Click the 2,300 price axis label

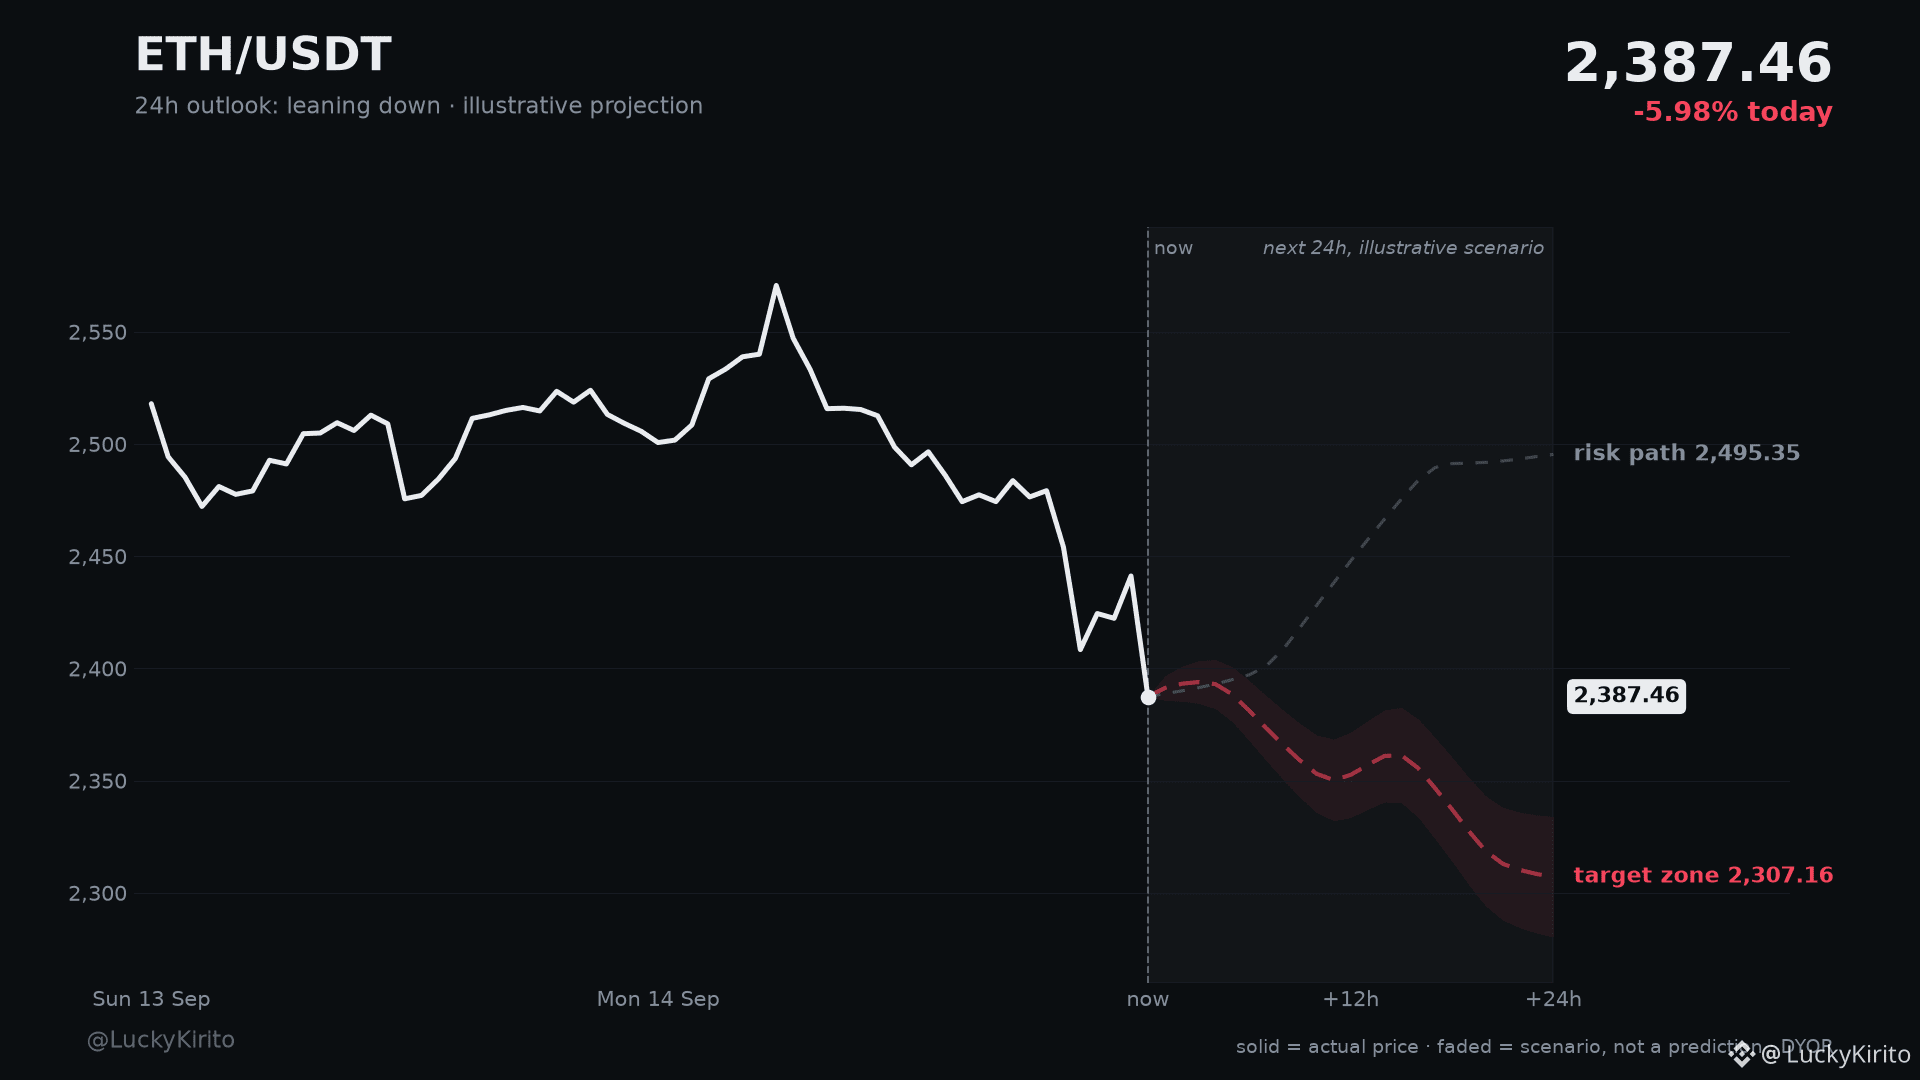coord(98,894)
